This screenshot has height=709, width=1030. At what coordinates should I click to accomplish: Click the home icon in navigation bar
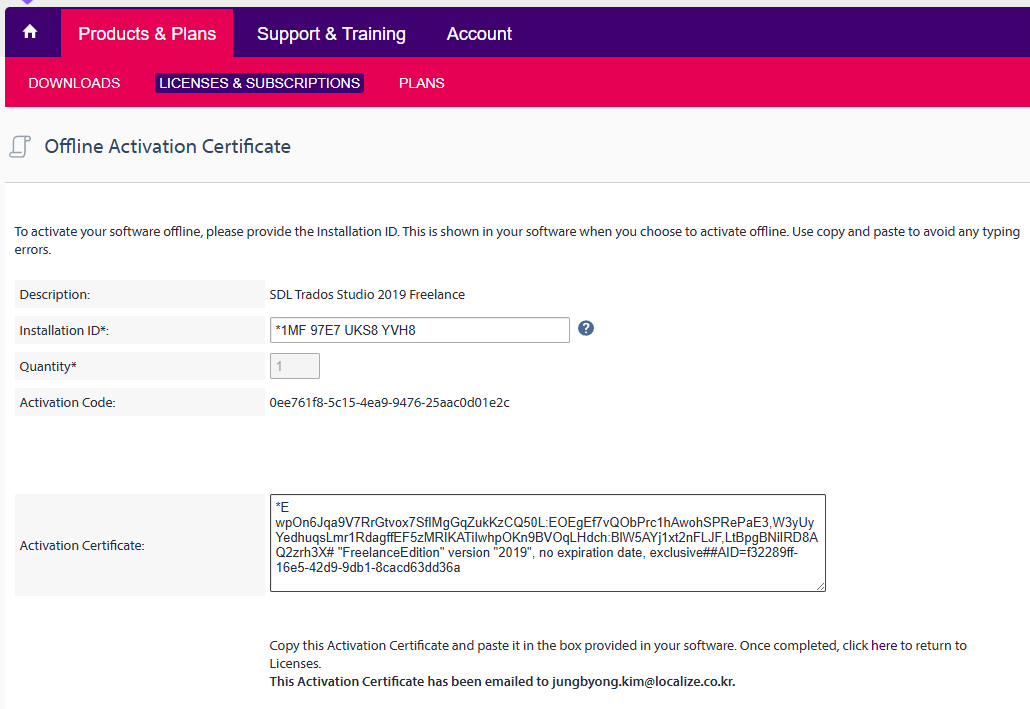30,33
